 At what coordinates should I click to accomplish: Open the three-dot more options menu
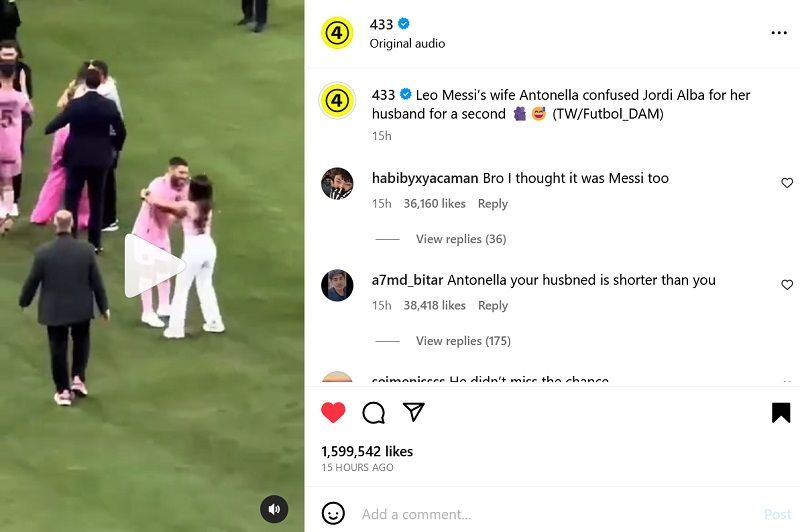pos(779,33)
